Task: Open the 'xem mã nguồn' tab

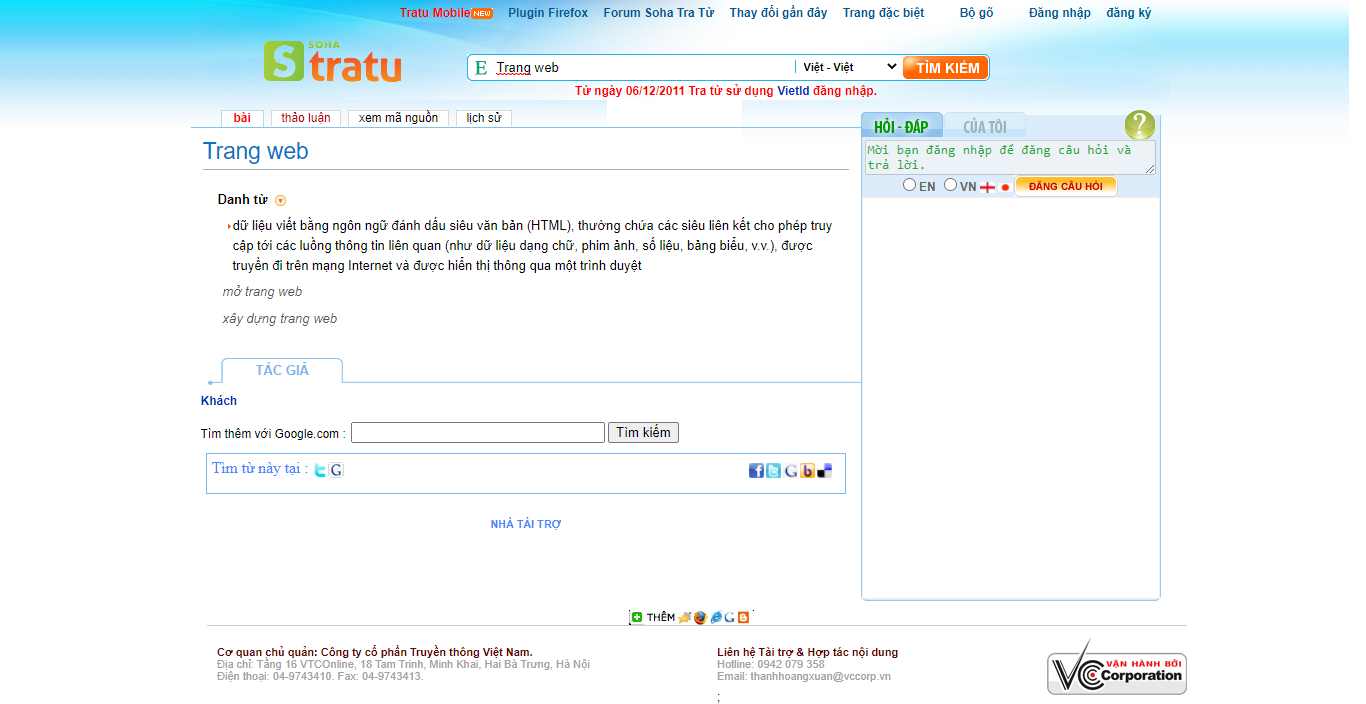Action: point(398,117)
